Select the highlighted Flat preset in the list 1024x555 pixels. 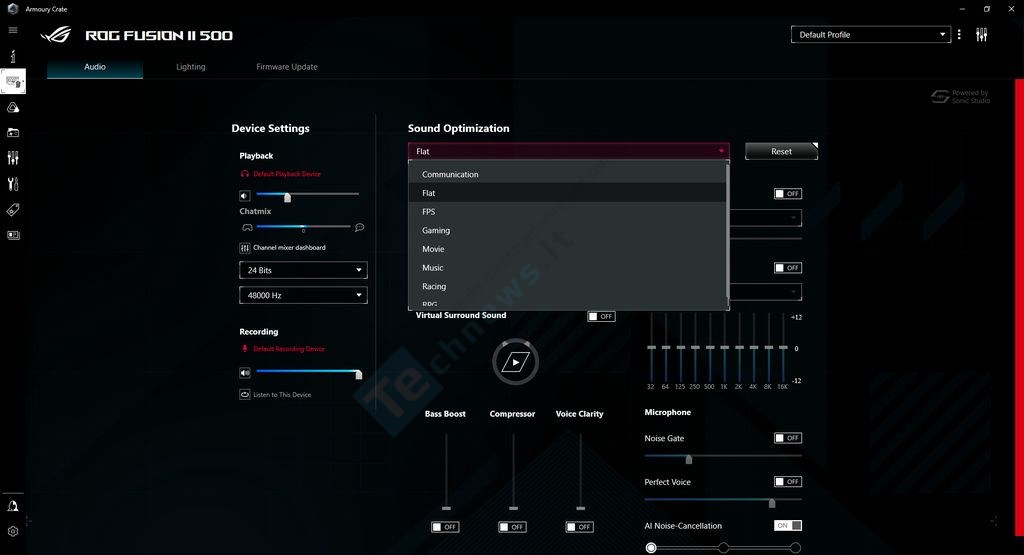pyautogui.click(x=567, y=193)
